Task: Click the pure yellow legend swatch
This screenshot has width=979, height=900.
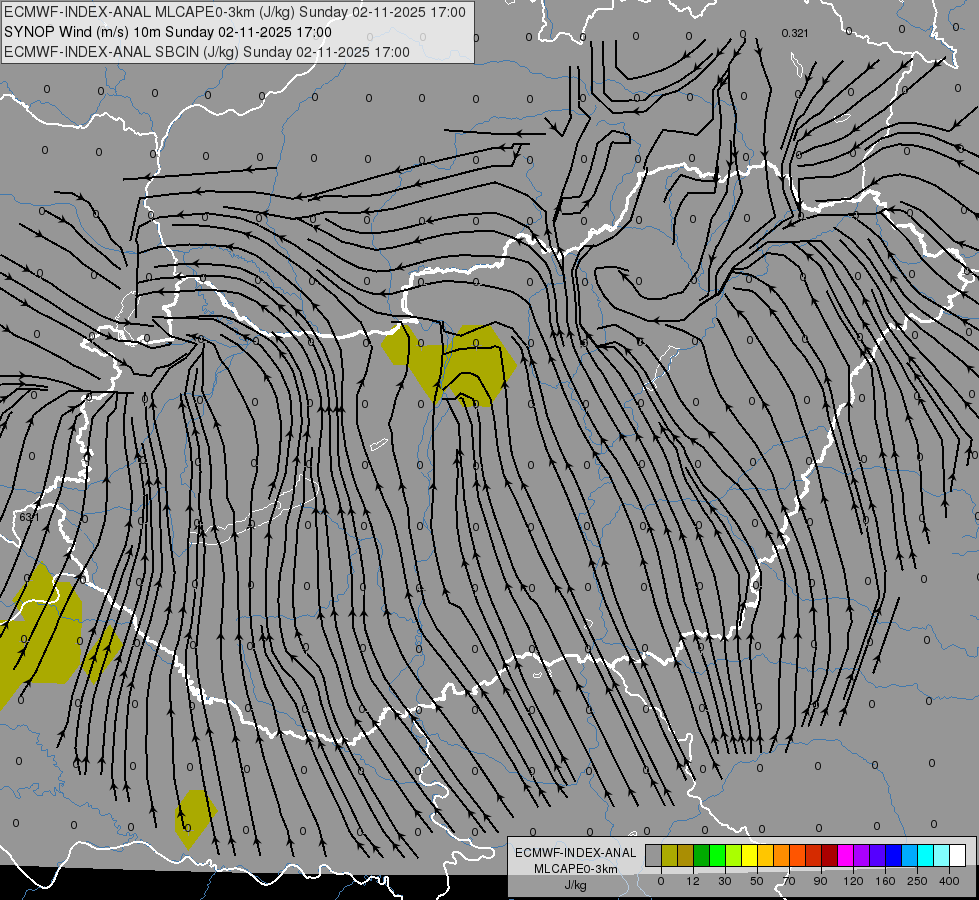Action: pyautogui.click(x=749, y=855)
